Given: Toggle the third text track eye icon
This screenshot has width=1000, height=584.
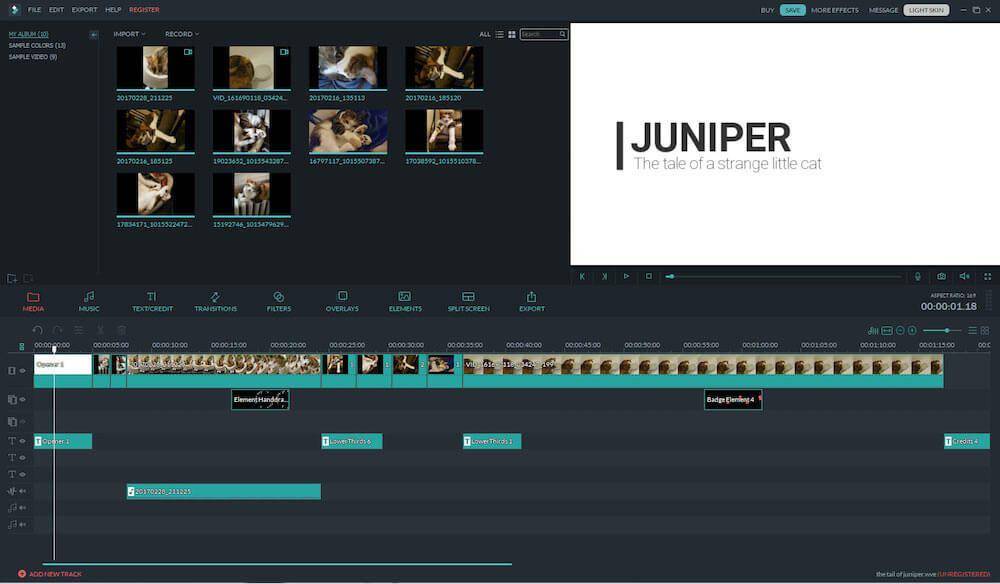Looking at the screenshot, I should (22, 474).
